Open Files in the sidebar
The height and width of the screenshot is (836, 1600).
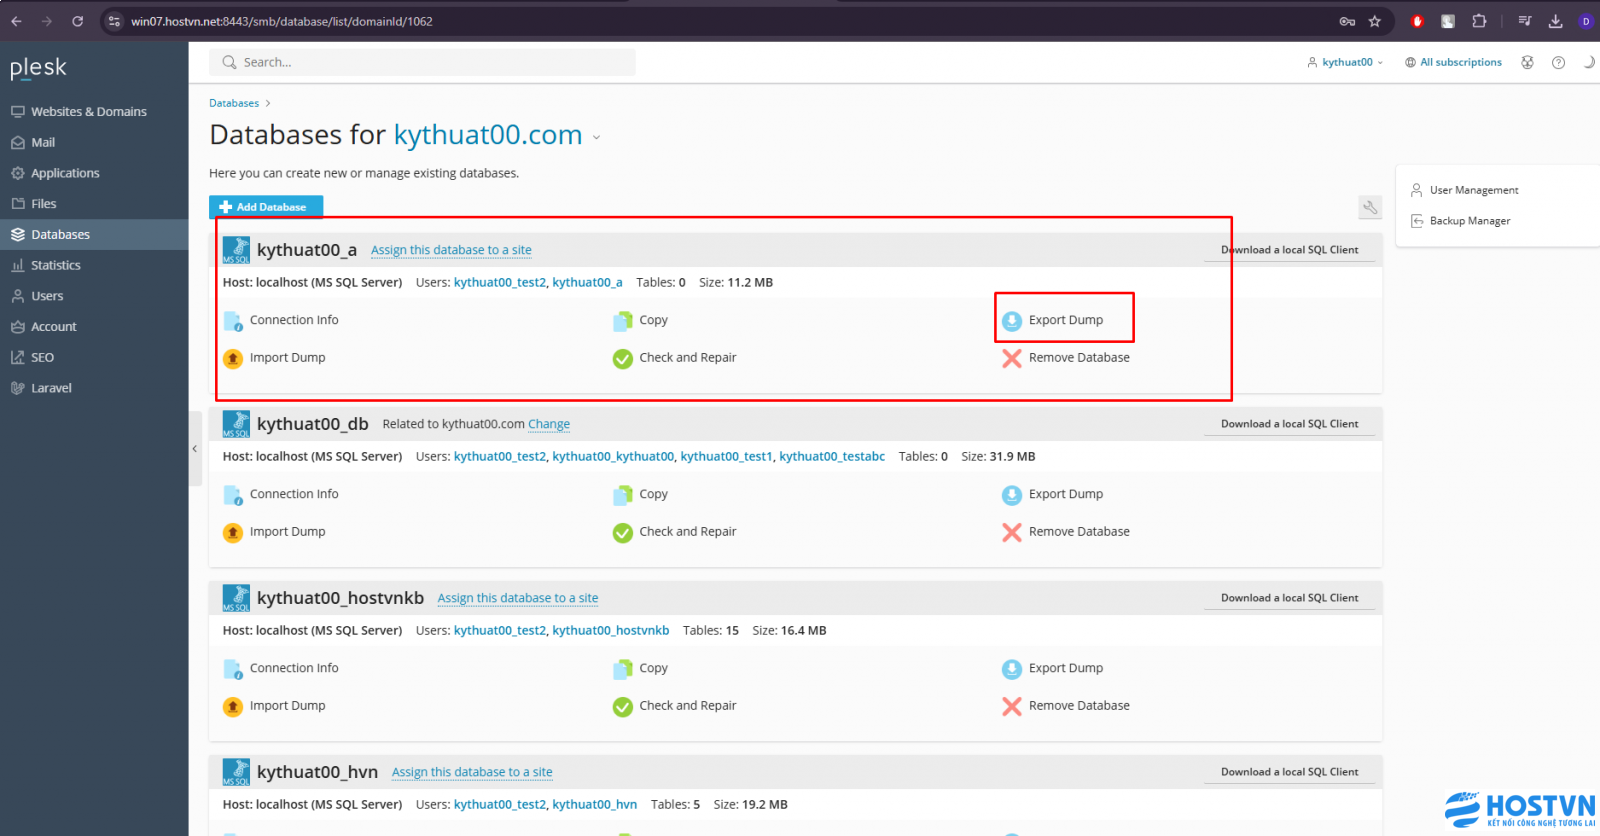point(94,204)
